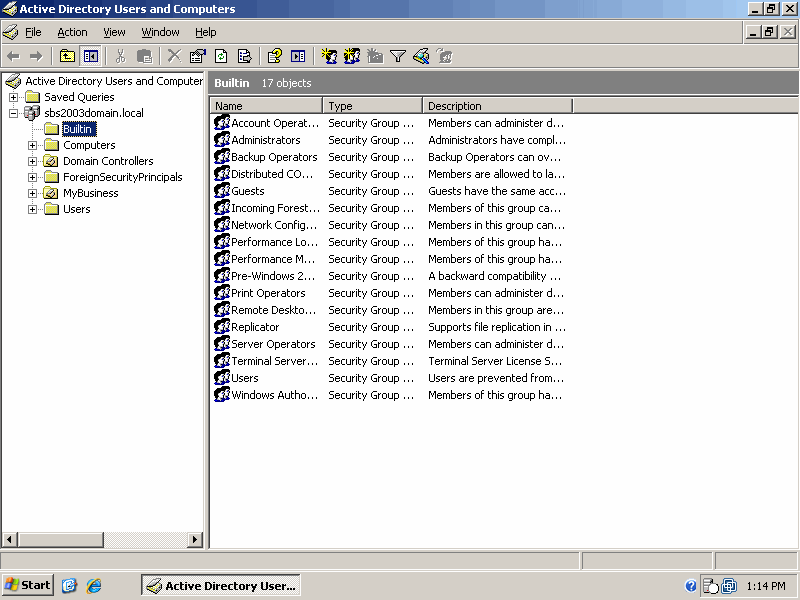This screenshot has width=800, height=600.
Task: Click the Find objects toolbar icon
Action: point(421,56)
